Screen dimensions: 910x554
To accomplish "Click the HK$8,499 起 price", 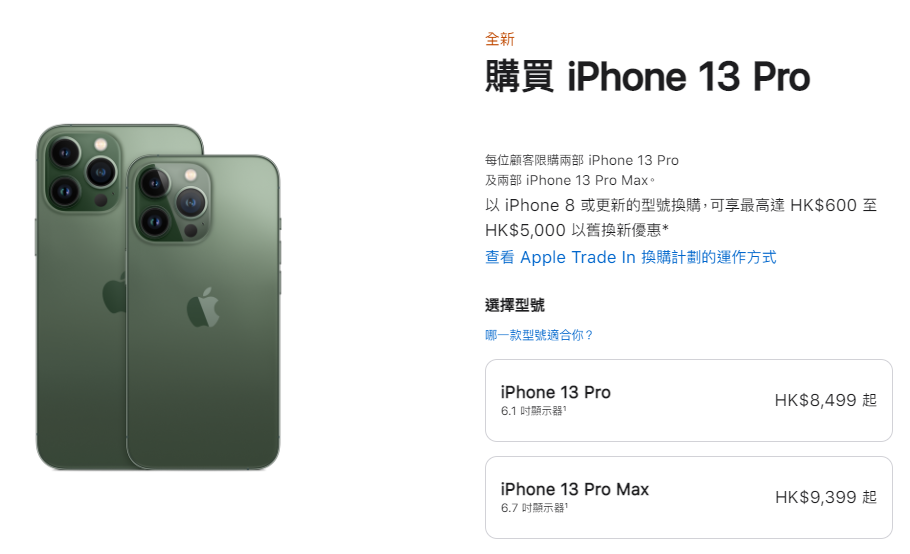I will (825, 400).
